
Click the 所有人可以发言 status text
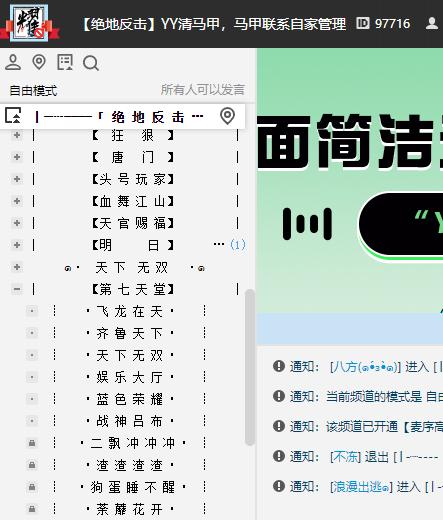coord(203,90)
